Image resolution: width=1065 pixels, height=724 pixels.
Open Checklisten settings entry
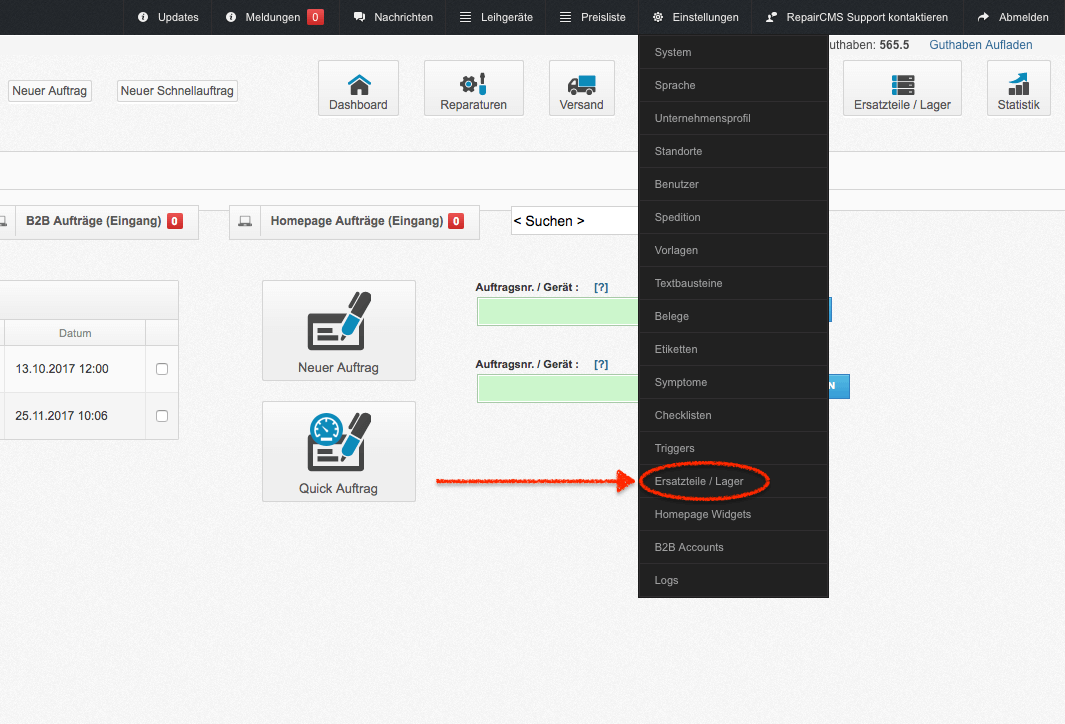(x=733, y=415)
